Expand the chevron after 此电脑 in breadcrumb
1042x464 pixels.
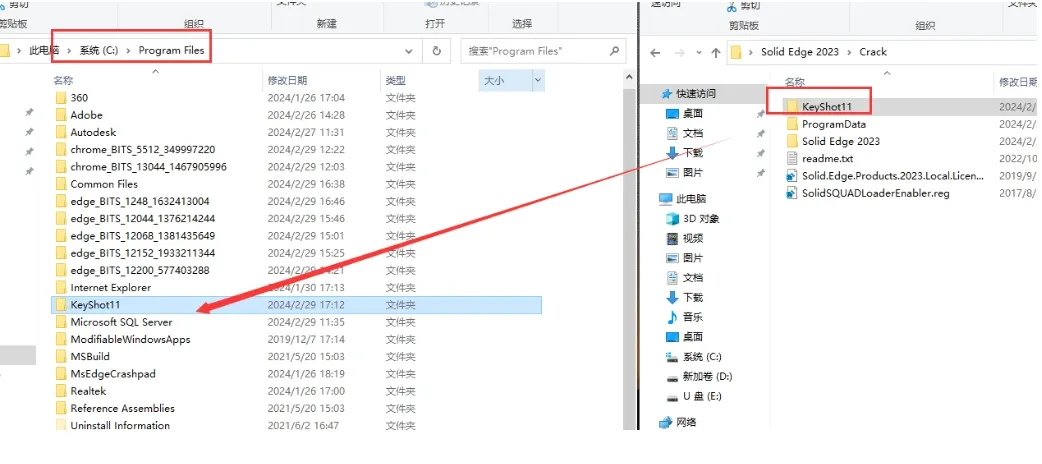coord(70,51)
